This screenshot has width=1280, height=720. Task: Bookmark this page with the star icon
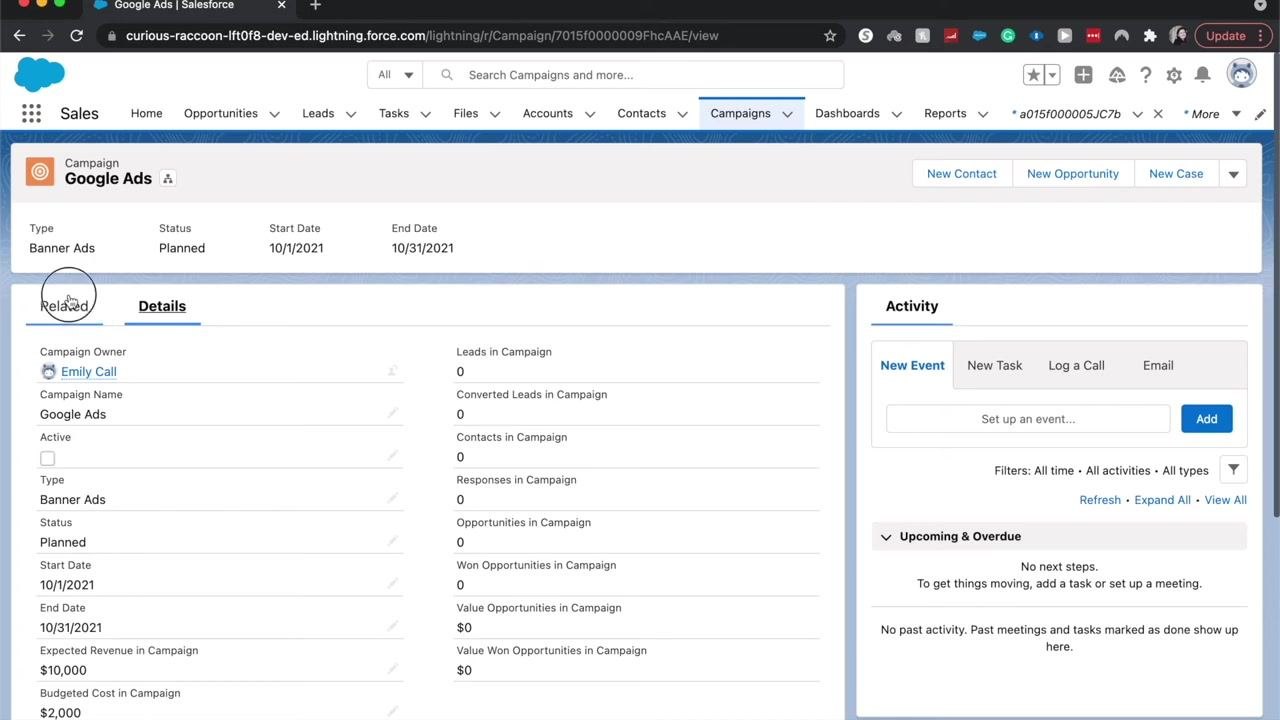(830, 36)
